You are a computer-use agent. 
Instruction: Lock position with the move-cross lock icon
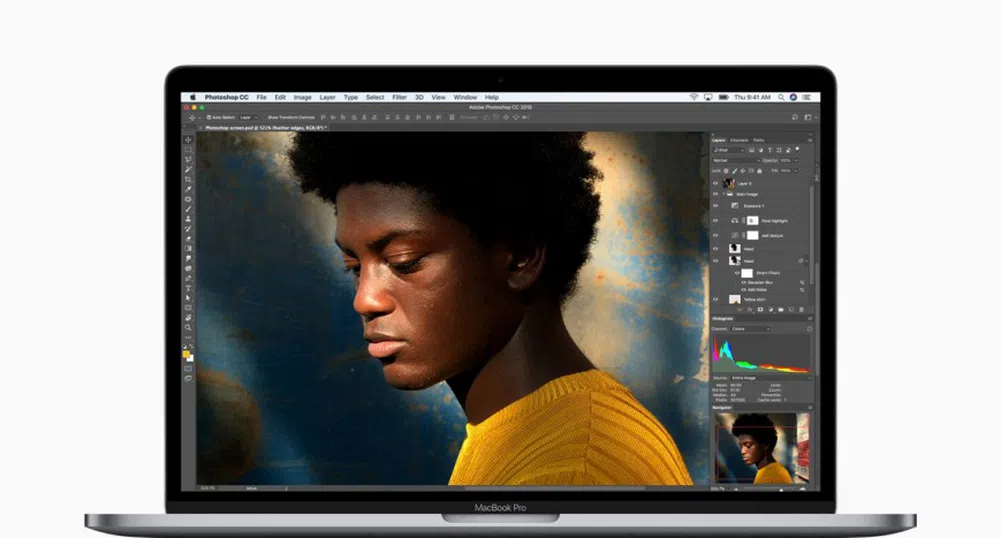[742, 170]
